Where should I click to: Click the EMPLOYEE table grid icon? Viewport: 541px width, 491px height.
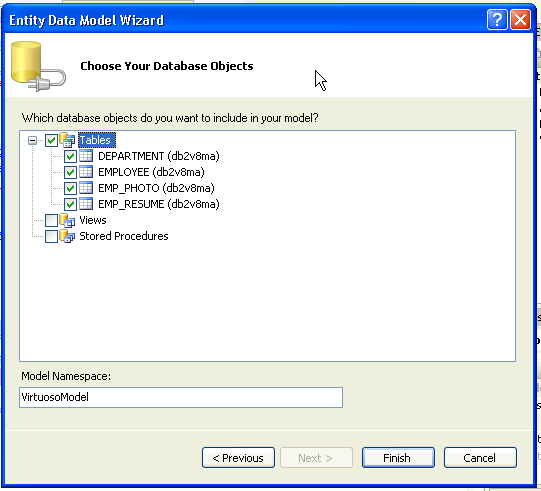click(86, 172)
